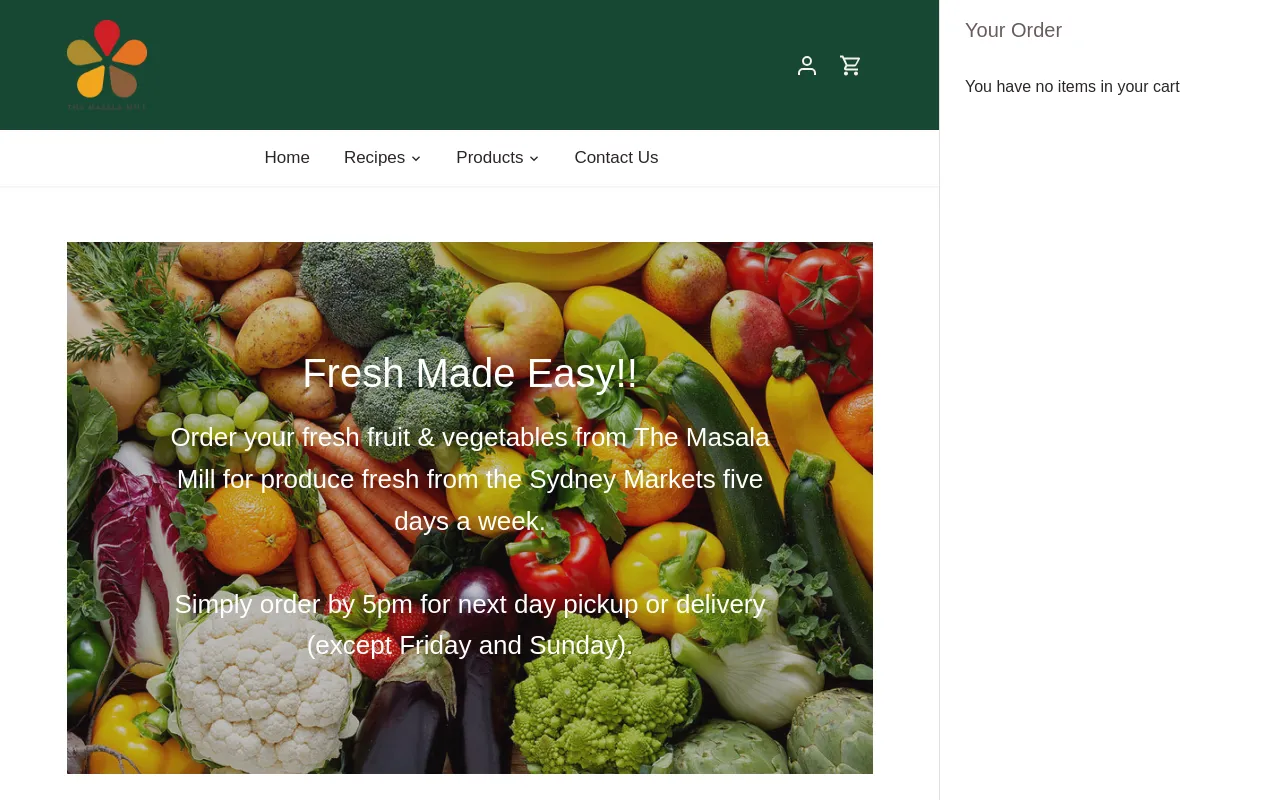Click the Fresh Made Easy!! heading
This screenshot has height=800, width=1280.
point(470,373)
